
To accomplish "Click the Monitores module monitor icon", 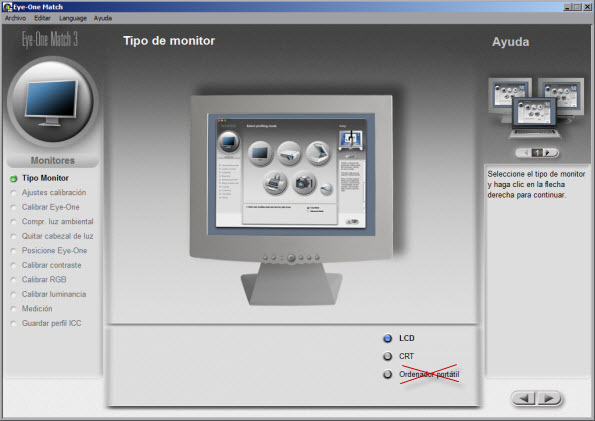I will pos(52,102).
